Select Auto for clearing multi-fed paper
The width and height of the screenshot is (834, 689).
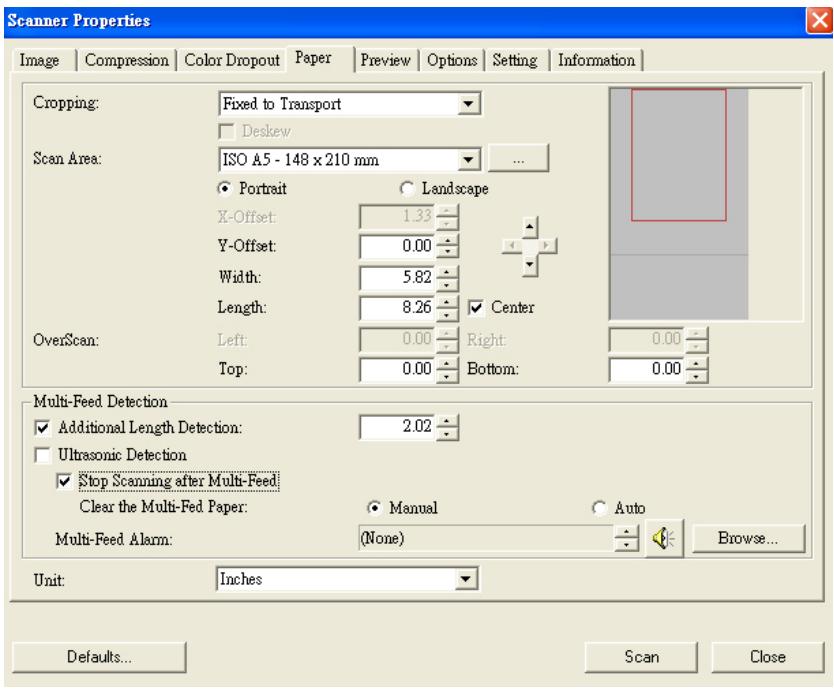tap(599, 508)
